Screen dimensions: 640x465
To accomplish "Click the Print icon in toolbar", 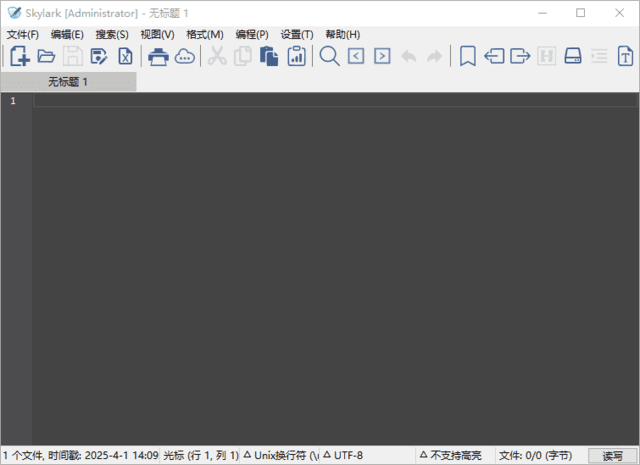I will tap(158, 57).
